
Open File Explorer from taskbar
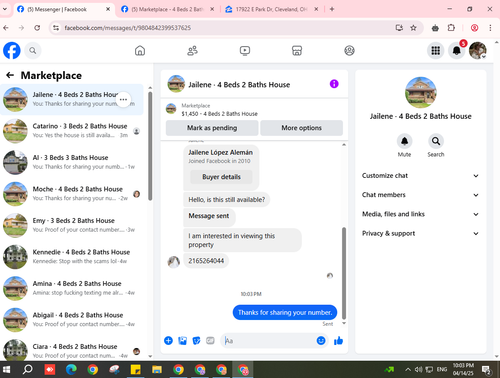(x=157, y=369)
